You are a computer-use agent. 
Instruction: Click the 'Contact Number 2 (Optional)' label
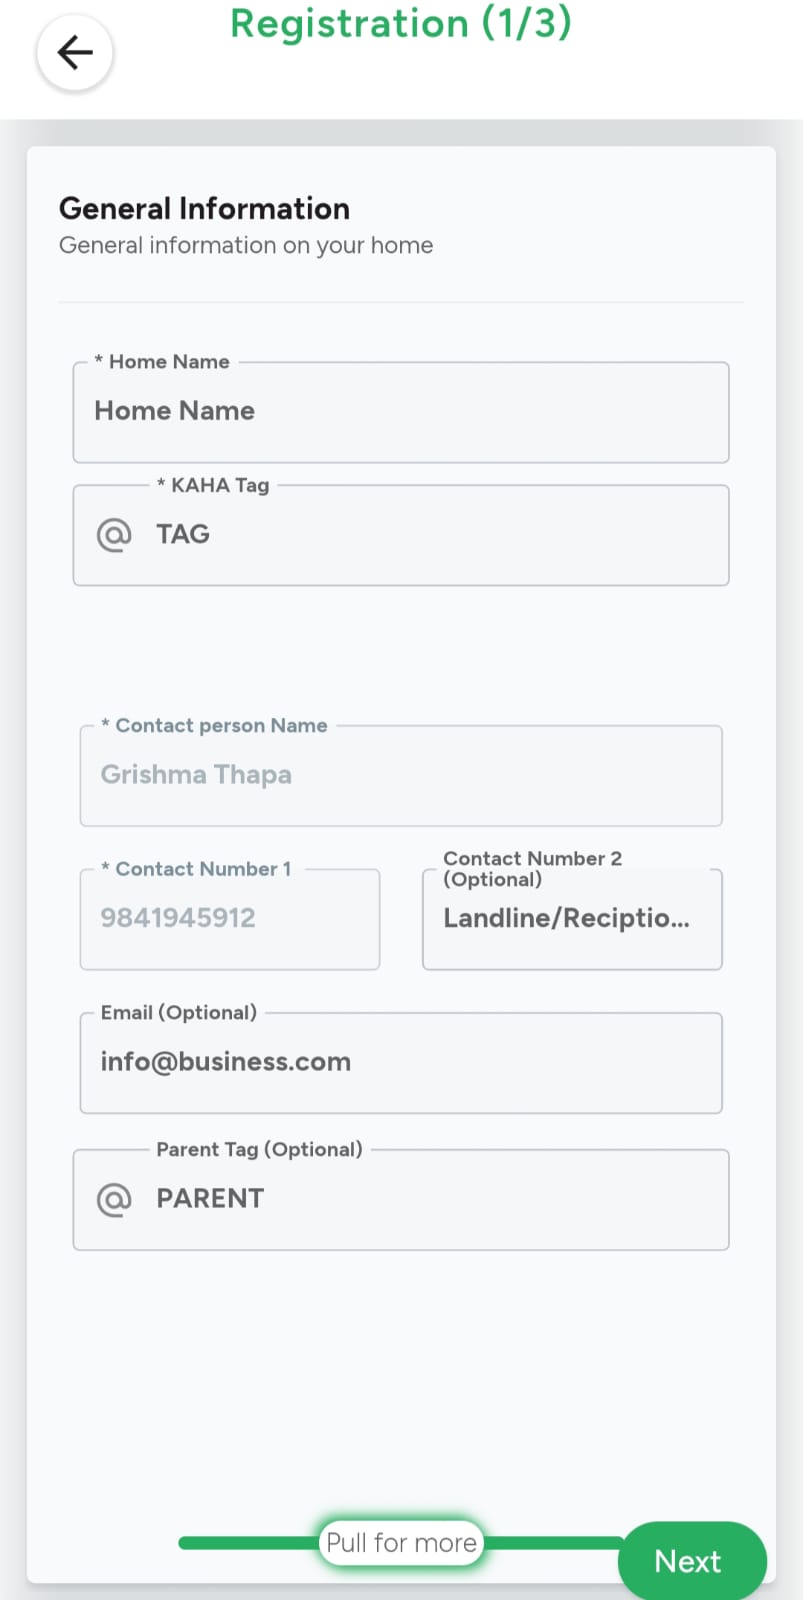pyautogui.click(x=532, y=869)
